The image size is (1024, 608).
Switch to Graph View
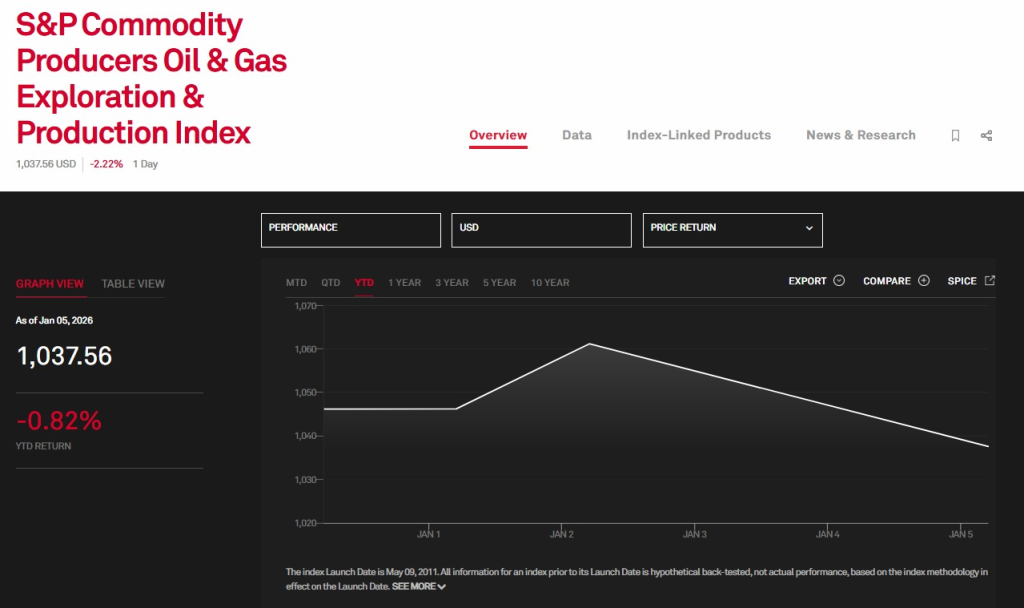click(x=50, y=284)
